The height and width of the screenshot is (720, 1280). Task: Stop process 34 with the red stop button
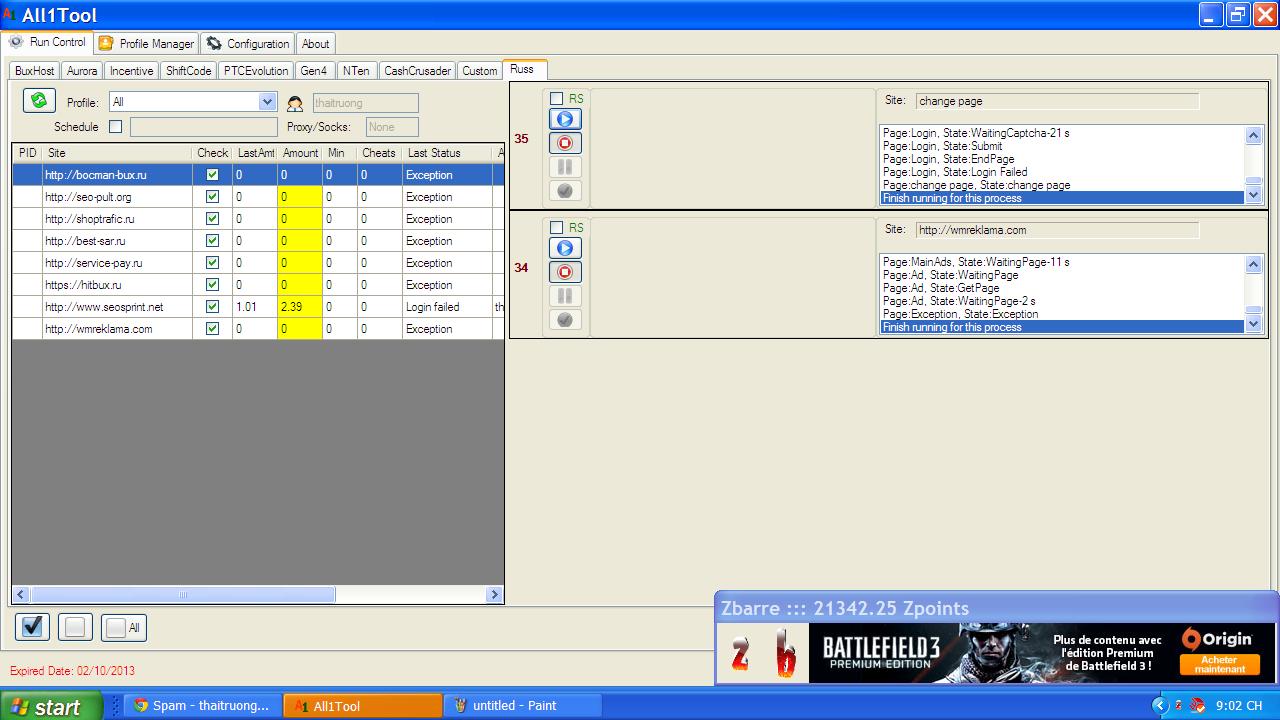pyautogui.click(x=565, y=272)
